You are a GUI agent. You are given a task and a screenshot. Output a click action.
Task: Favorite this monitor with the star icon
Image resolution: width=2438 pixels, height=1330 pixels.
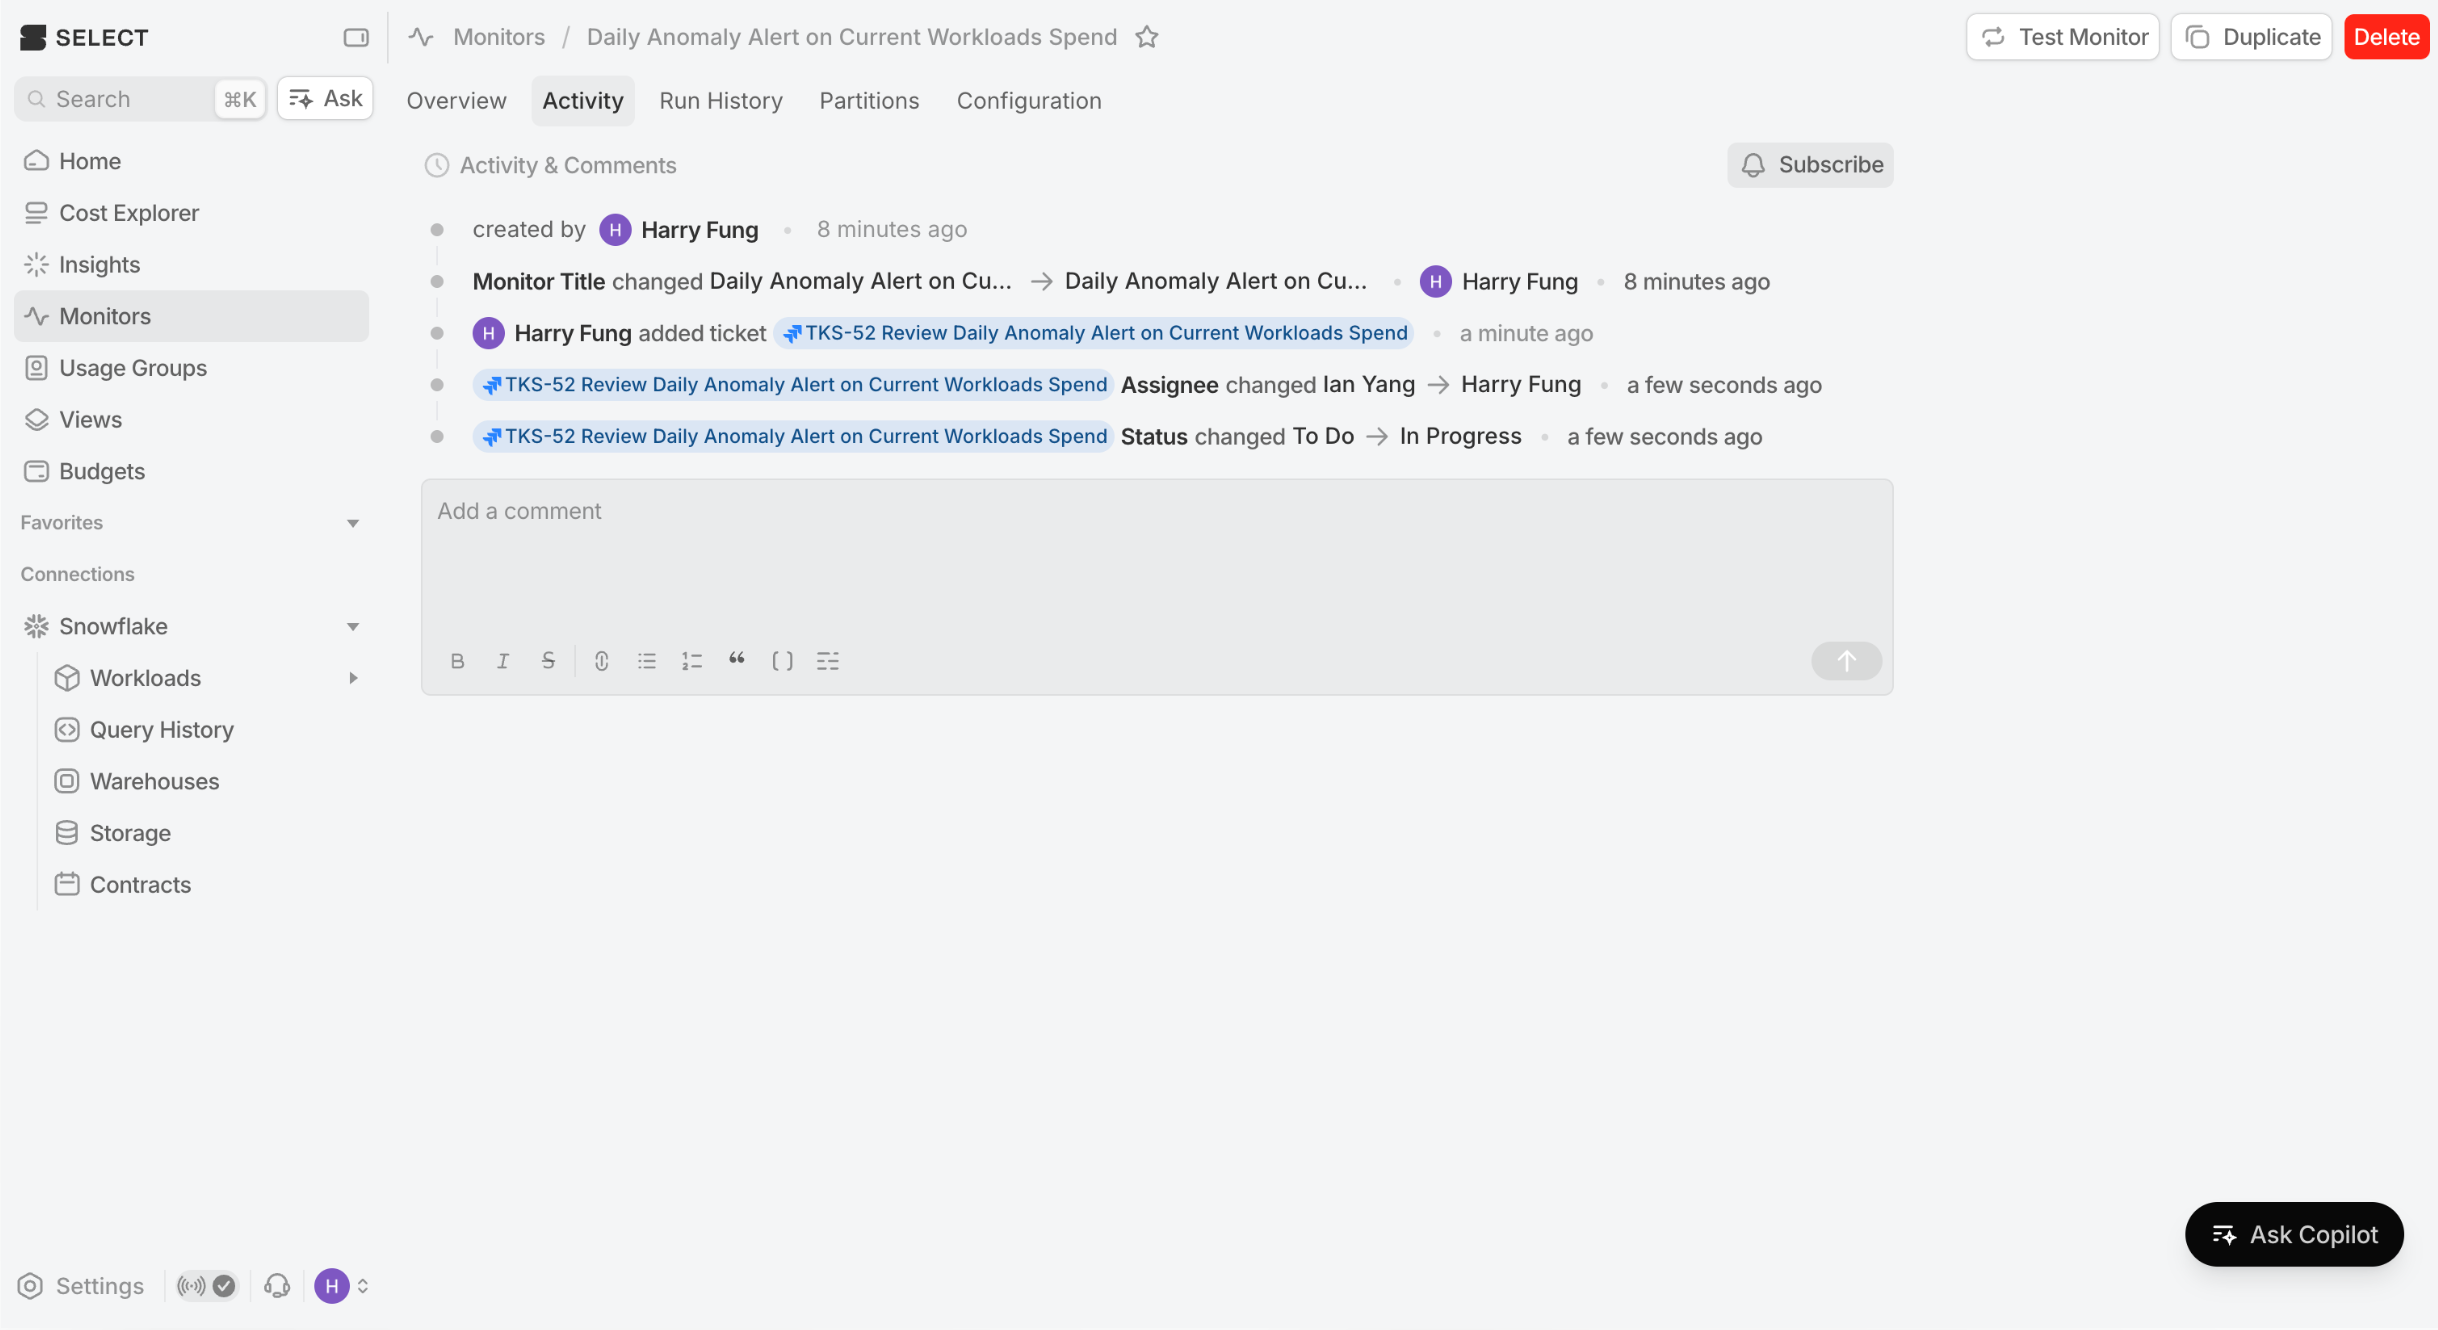[x=1147, y=37]
